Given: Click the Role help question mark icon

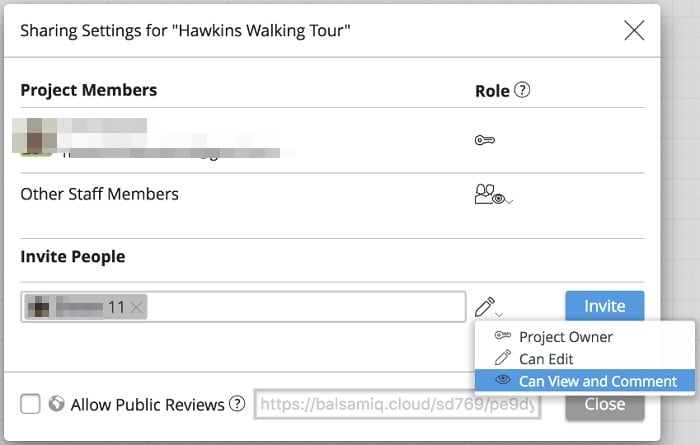Looking at the screenshot, I should click(x=522, y=90).
